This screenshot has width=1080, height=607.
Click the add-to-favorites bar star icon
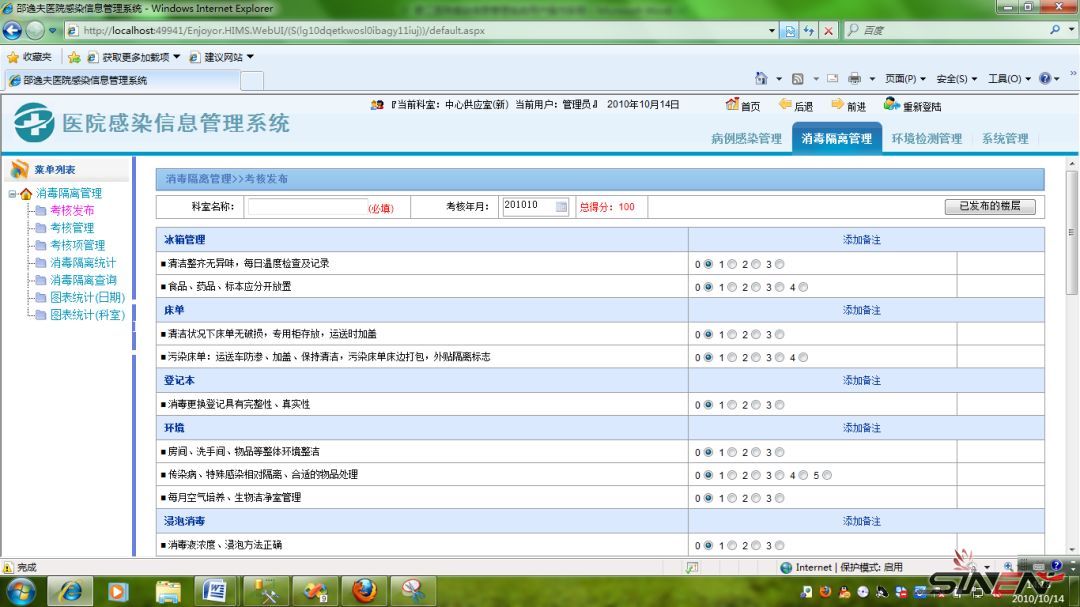click(74, 57)
